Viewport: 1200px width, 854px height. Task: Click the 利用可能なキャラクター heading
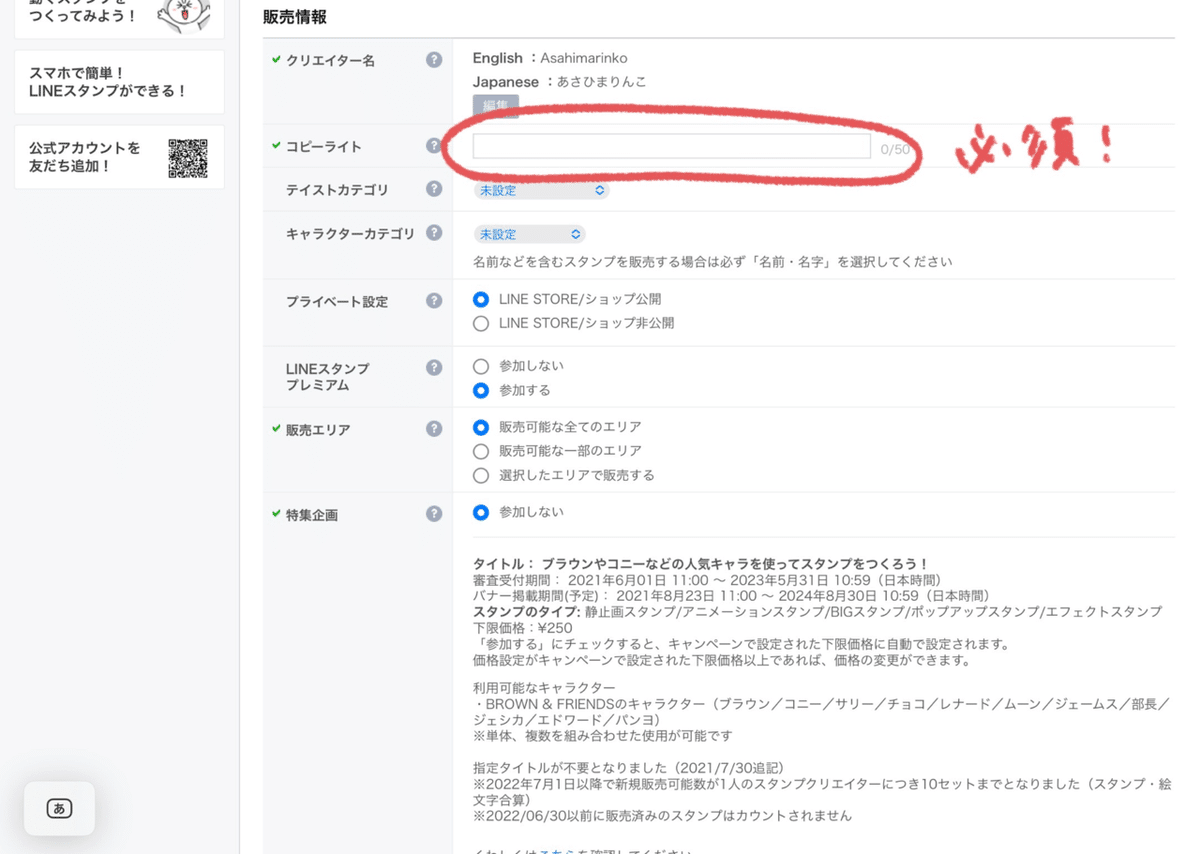click(544, 688)
